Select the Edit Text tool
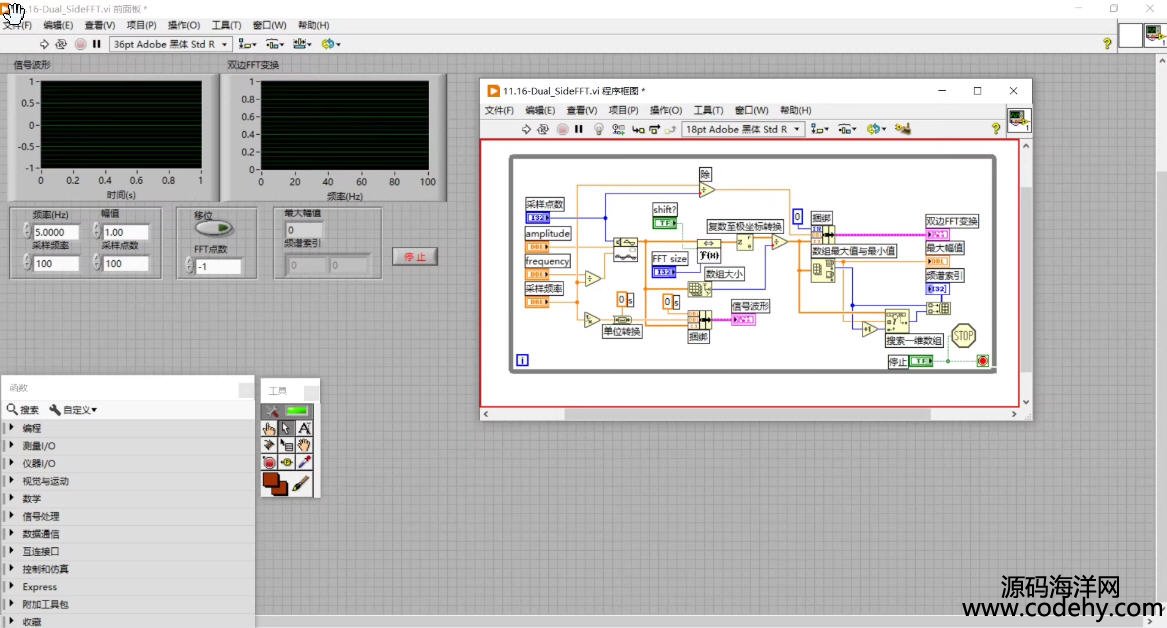The image size is (1167, 628). coord(304,429)
